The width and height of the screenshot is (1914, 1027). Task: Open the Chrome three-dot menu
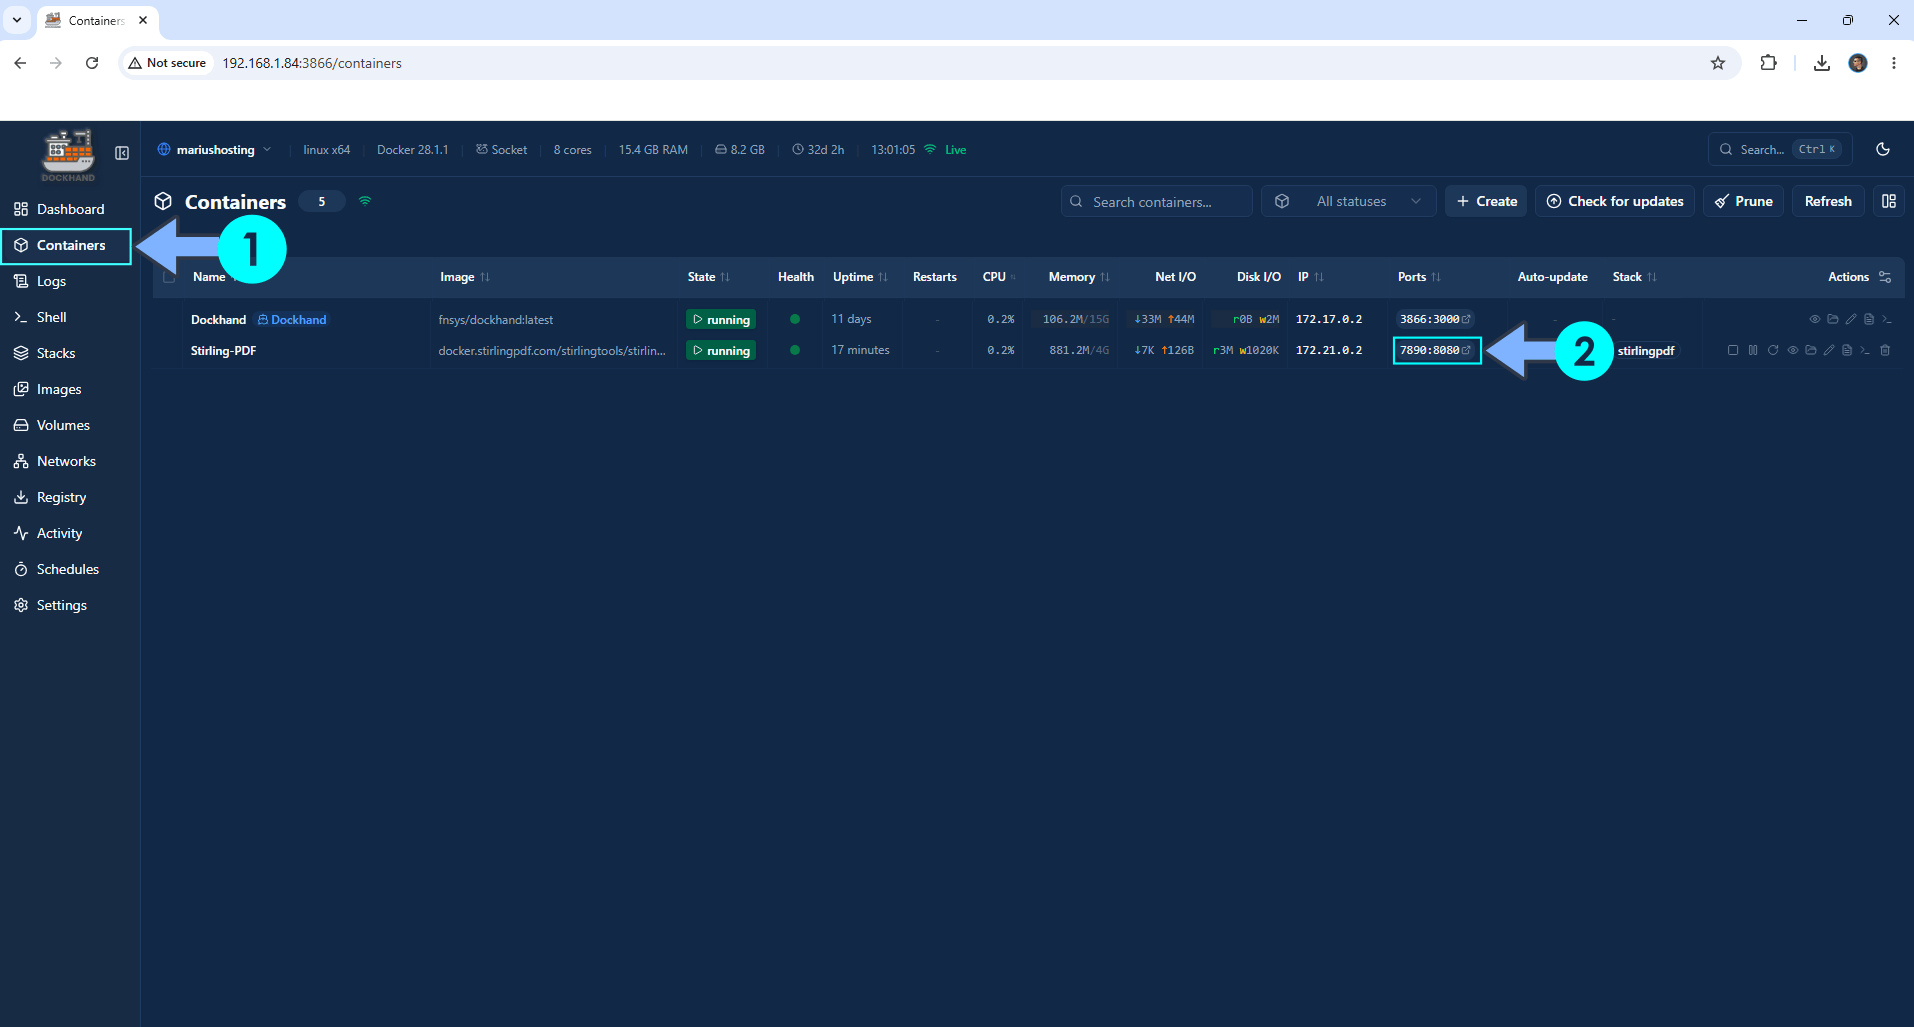(1894, 63)
